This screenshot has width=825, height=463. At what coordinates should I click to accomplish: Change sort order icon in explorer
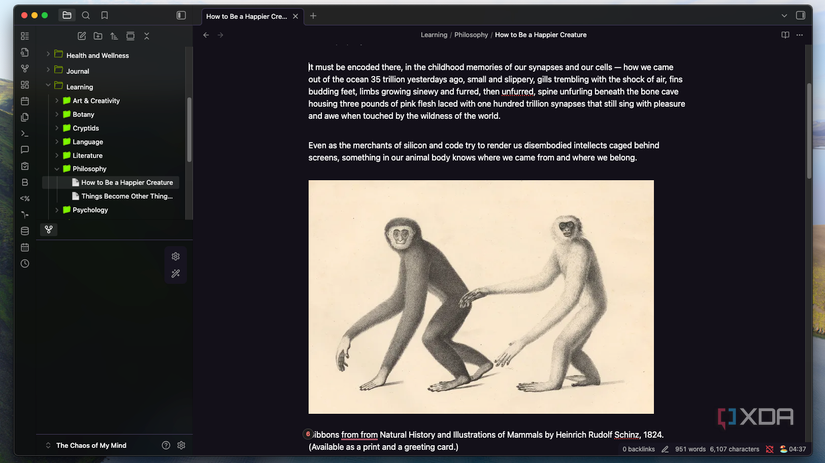tap(114, 36)
